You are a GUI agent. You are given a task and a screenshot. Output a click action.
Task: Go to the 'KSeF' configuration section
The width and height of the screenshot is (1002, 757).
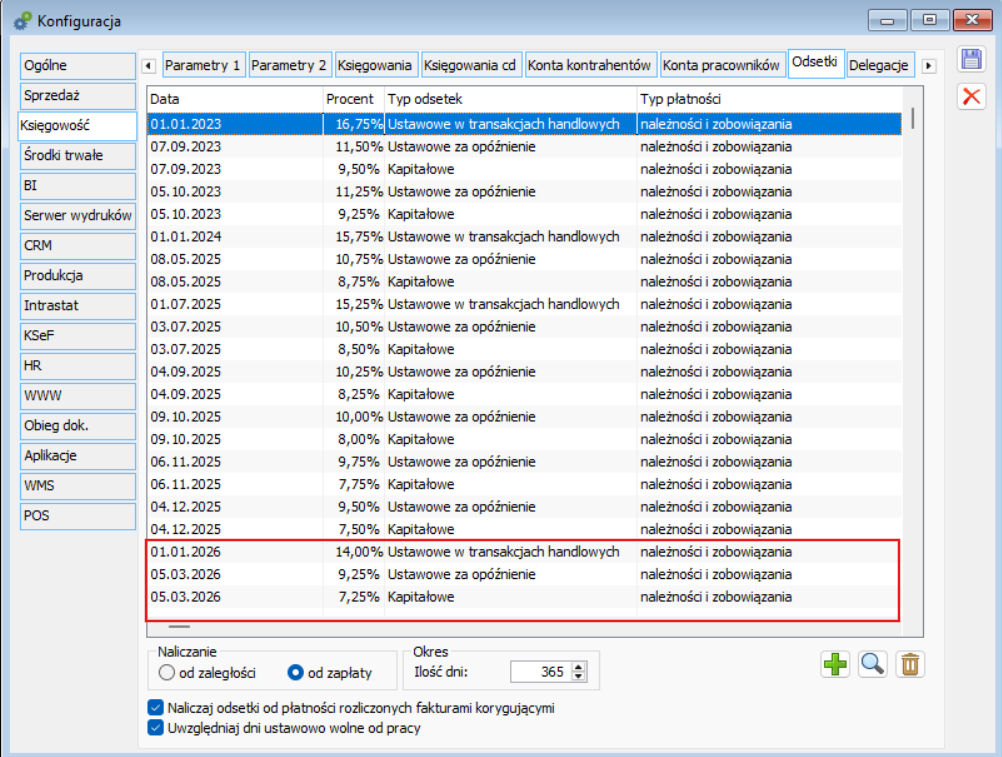point(78,336)
